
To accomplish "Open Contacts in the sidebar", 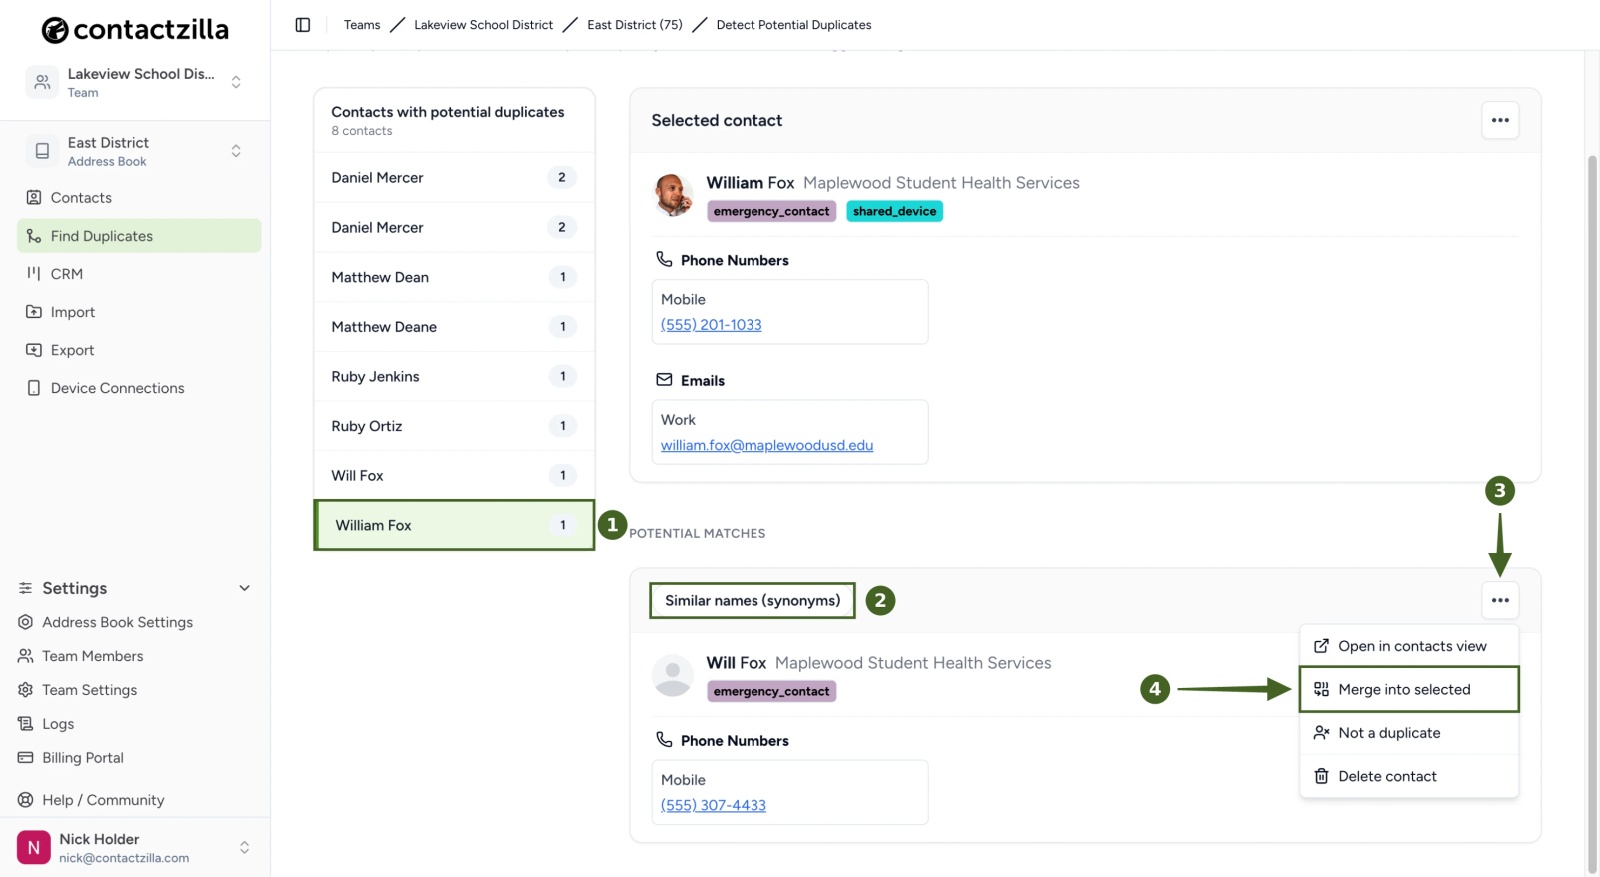I will pos(139,198).
